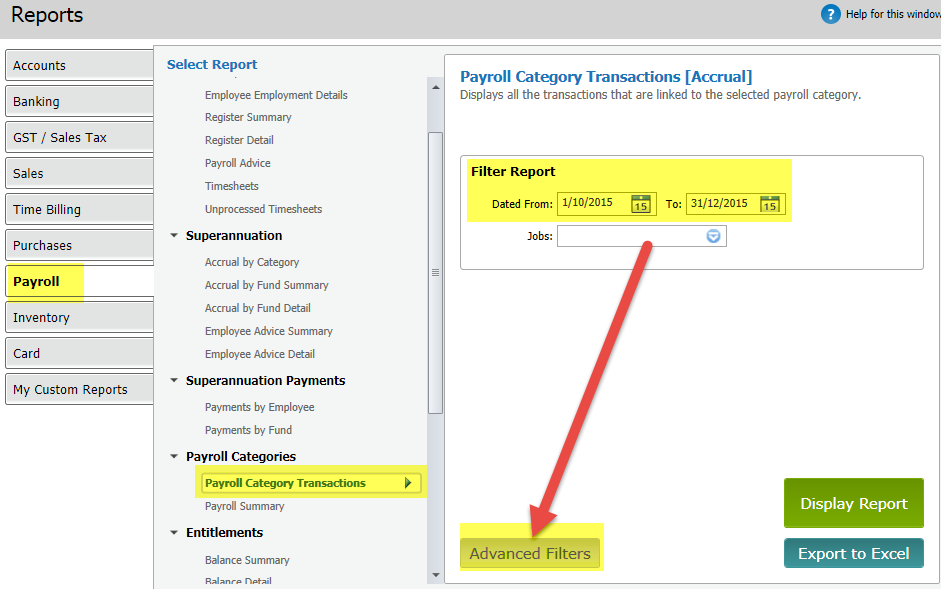Collapse the Entitlements section
The image size is (941, 589).
tap(174, 533)
